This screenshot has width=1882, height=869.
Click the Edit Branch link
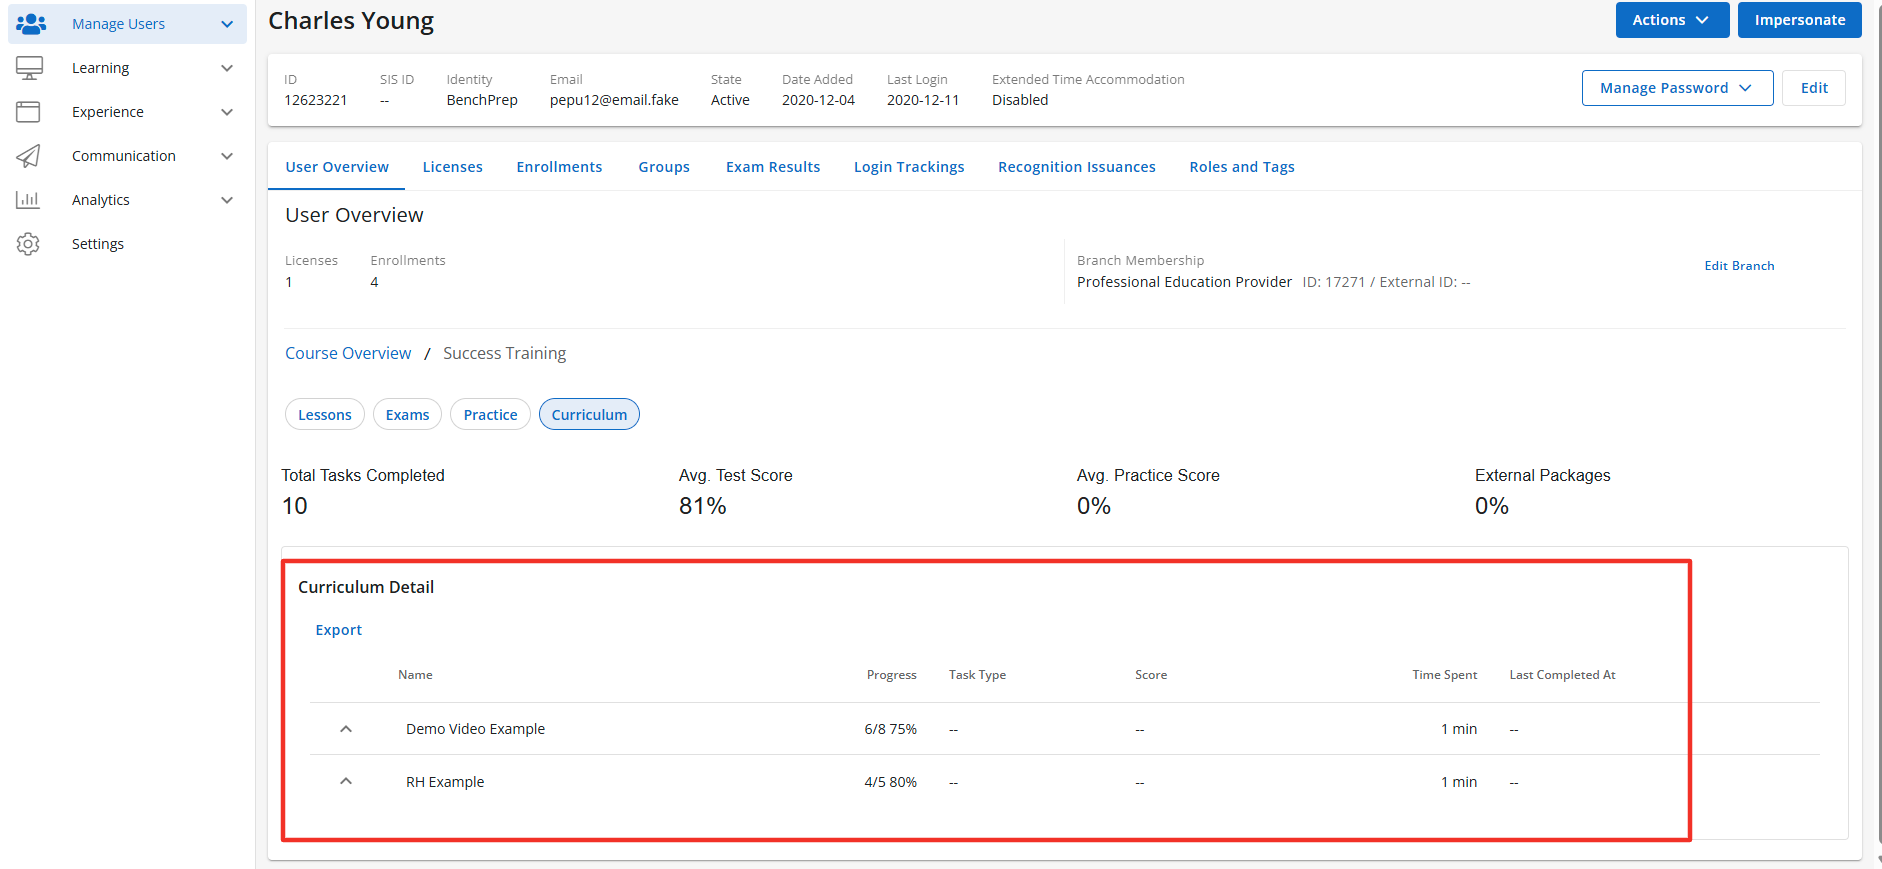(1738, 266)
